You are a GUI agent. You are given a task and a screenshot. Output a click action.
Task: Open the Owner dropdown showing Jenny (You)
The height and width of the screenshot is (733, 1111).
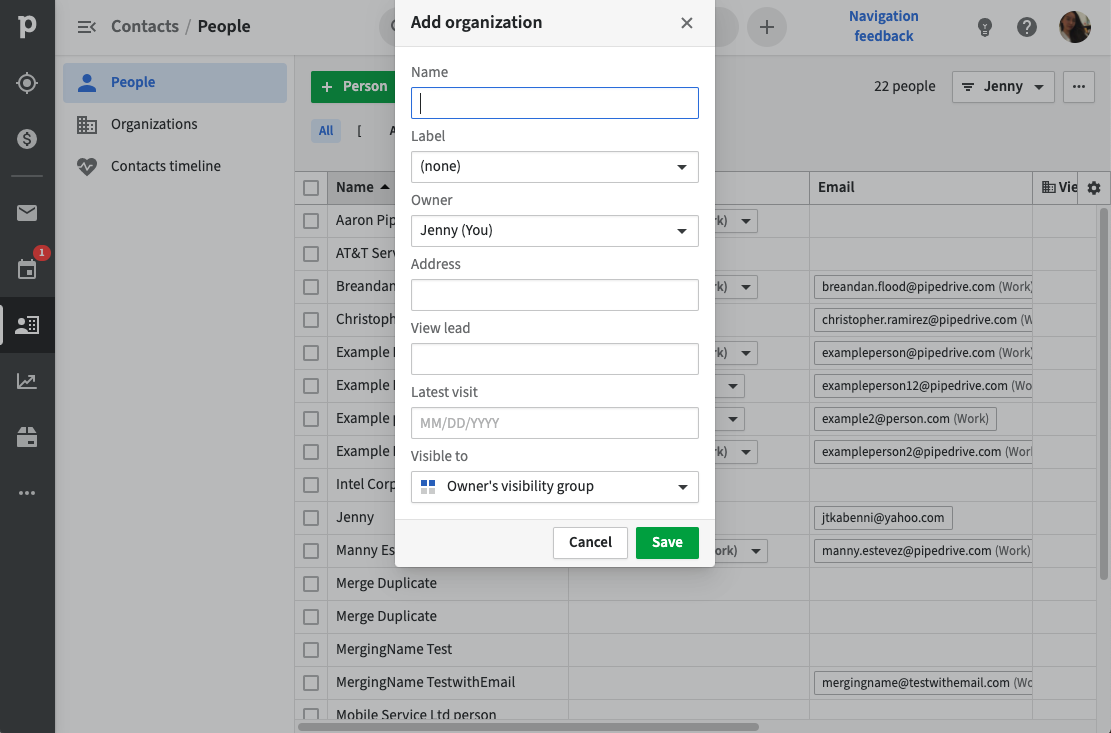(x=554, y=231)
